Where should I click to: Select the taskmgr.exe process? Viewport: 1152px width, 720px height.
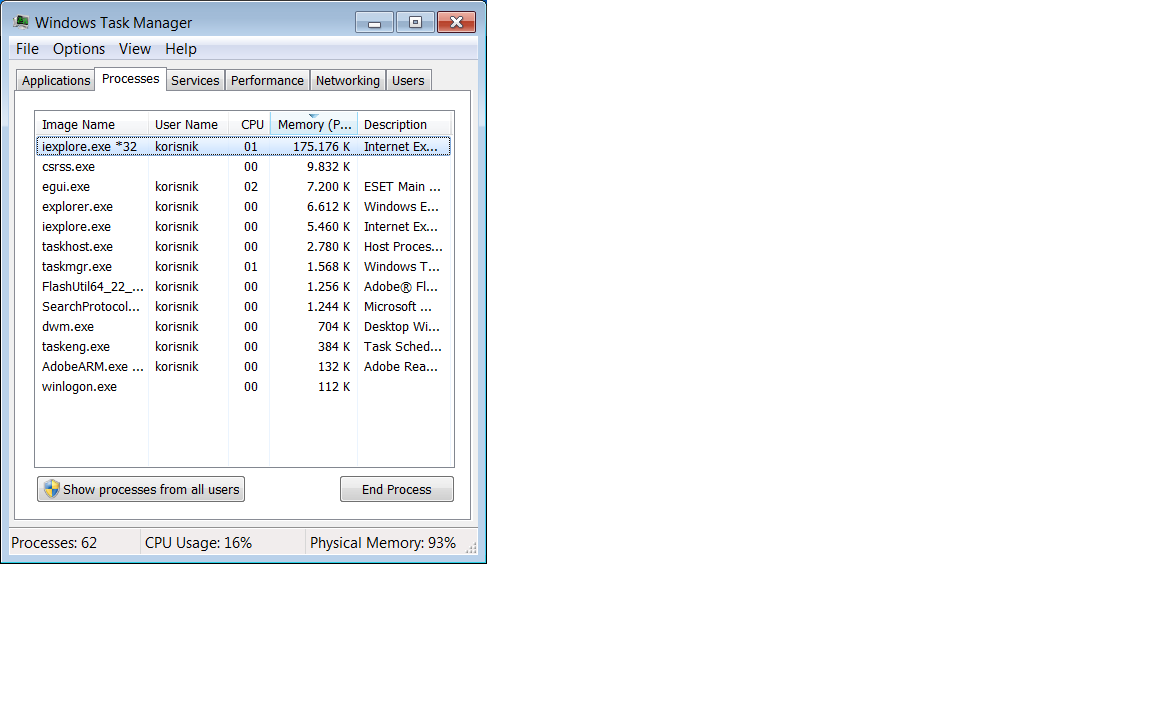click(243, 267)
